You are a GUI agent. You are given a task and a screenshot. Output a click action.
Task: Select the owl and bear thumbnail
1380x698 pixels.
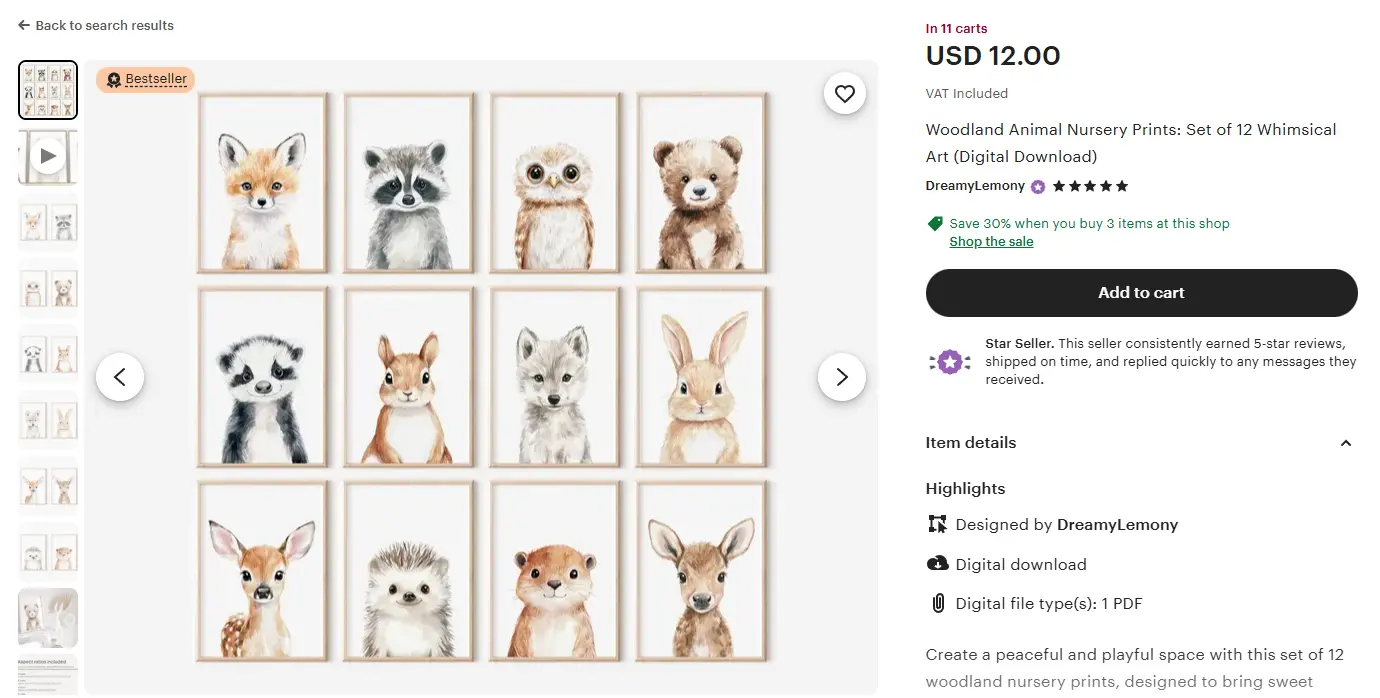[48, 288]
